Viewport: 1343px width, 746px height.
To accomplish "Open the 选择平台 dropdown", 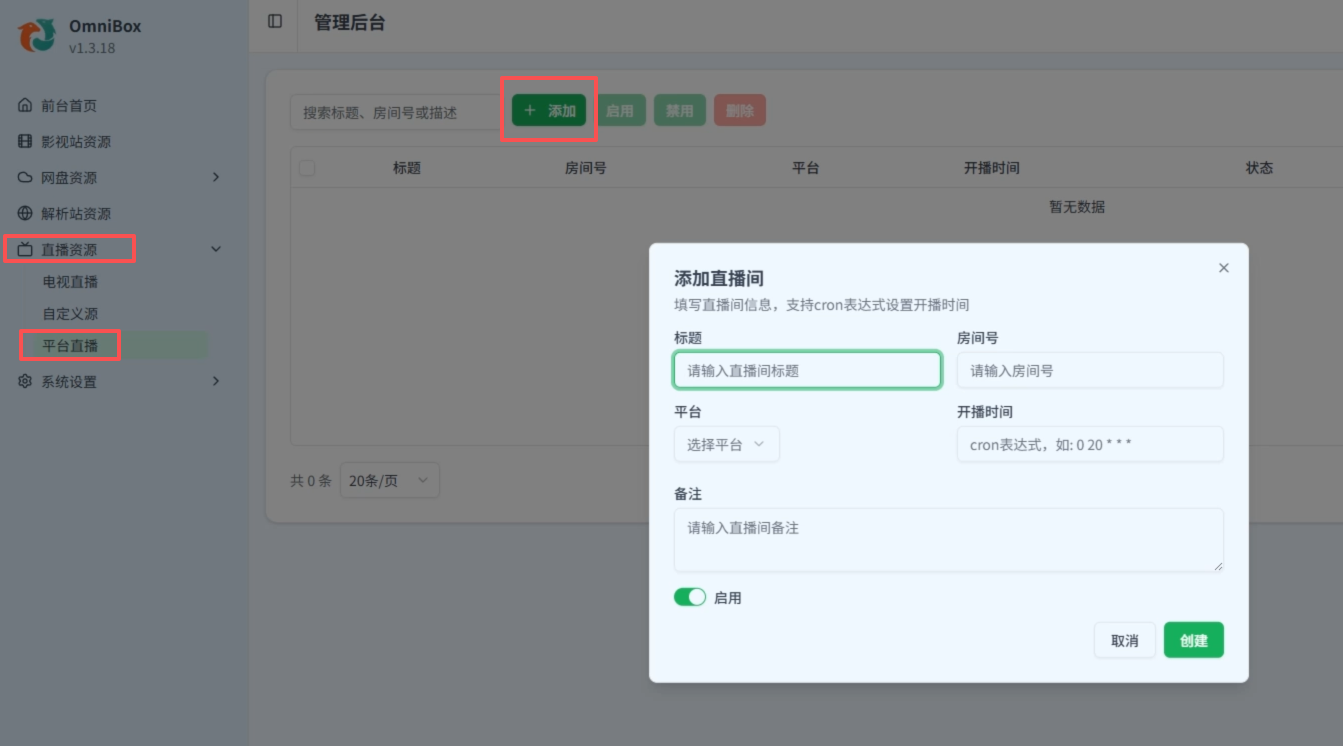I will [x=726, y=445].
